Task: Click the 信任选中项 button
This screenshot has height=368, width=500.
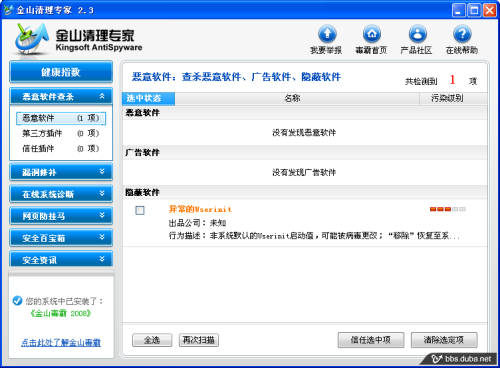Action: tap(371, 340)
